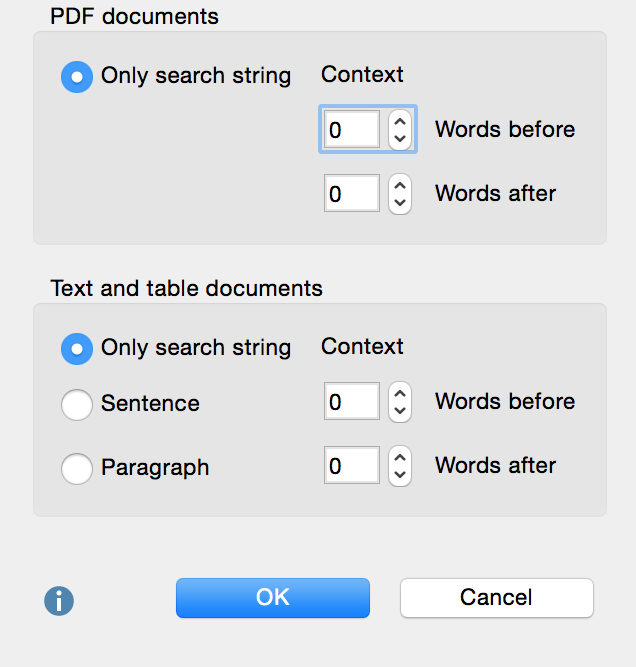The image size is (636, 667).
Task: Click PDF 'Words before' number field
Action: click(x=352, y=130)
